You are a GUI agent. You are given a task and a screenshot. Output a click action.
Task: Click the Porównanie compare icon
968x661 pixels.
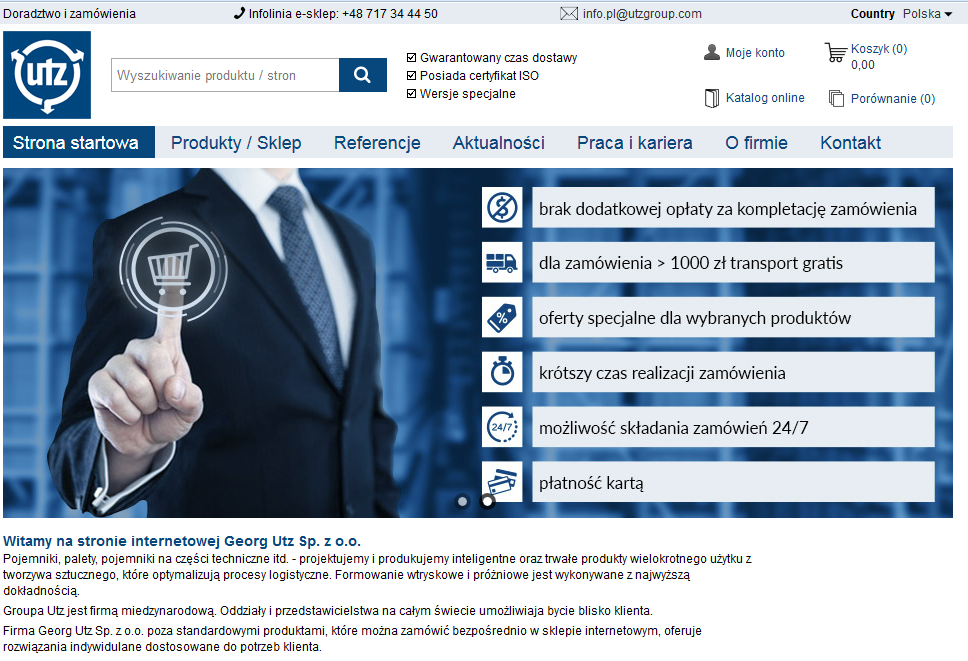click(836, 98)
